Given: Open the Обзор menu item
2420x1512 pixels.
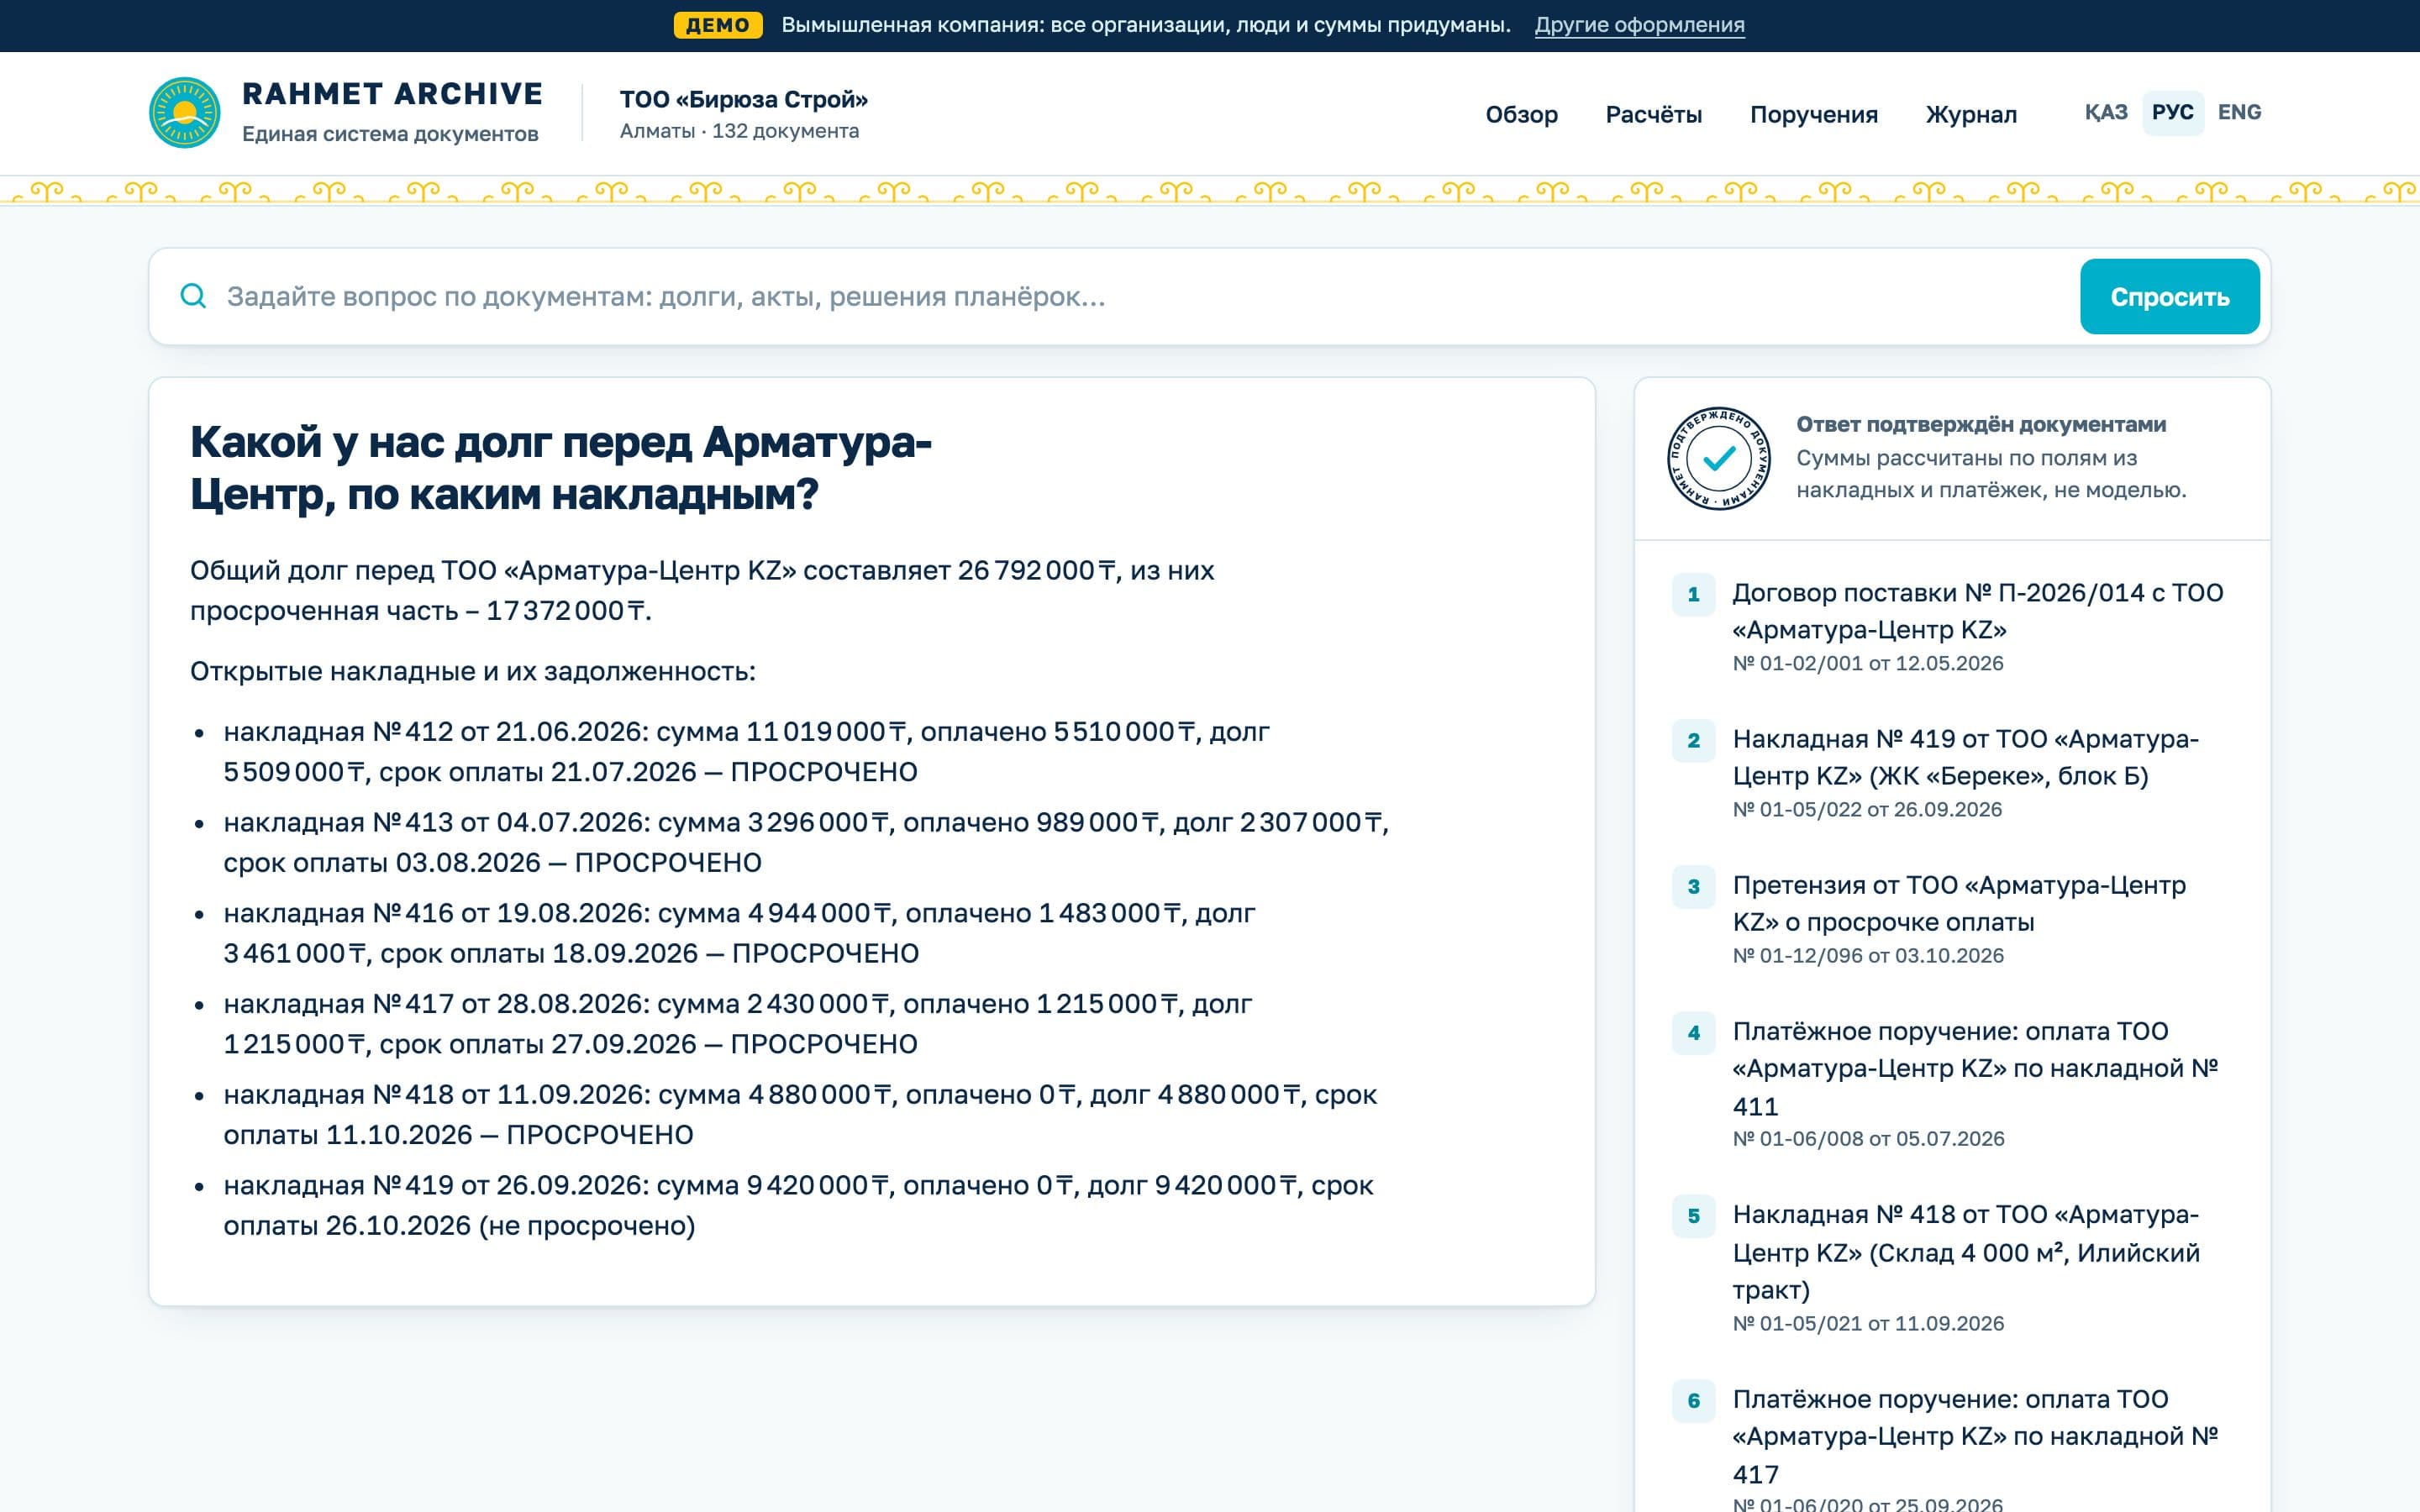Looking at the screenshot, I should pos(1521,114).
